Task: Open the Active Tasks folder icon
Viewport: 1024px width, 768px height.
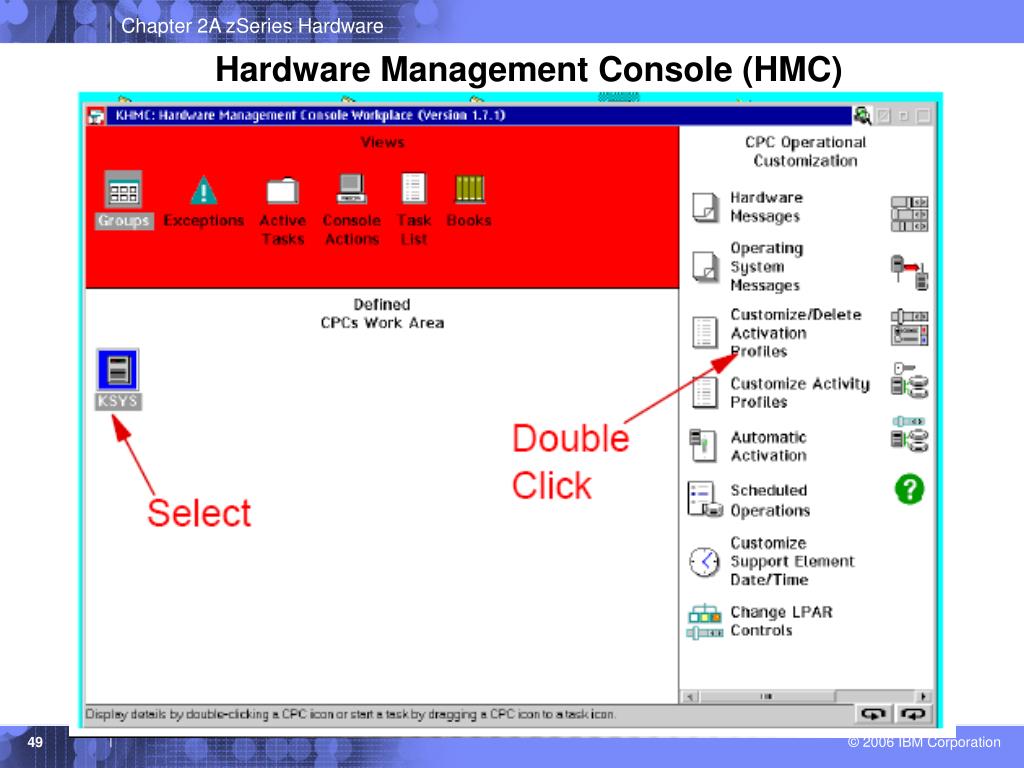Action: 282,191
